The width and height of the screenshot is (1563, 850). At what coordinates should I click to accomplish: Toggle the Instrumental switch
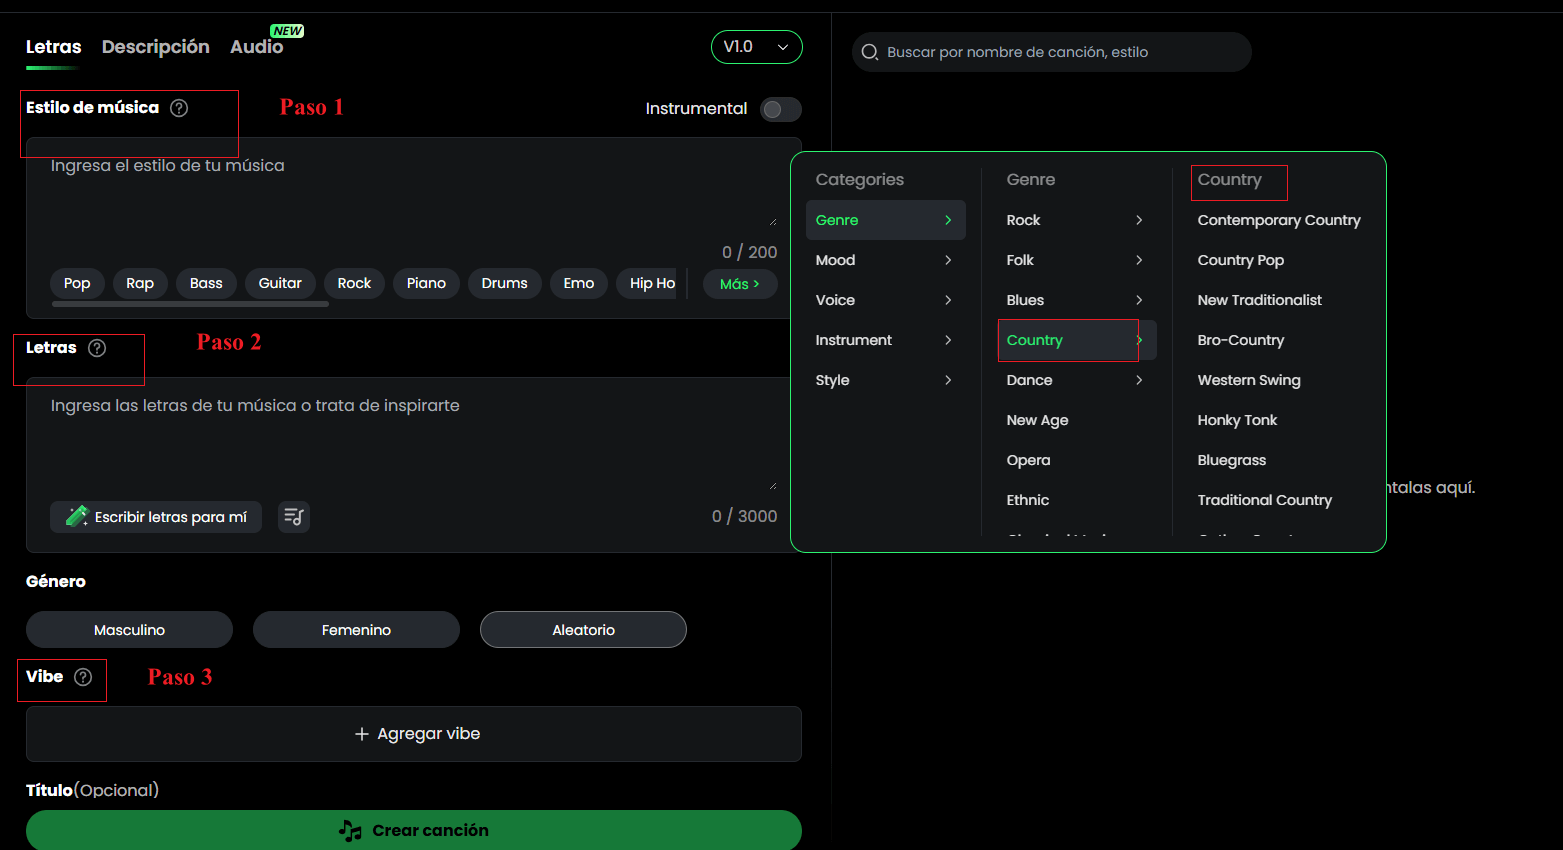[780, 109]
